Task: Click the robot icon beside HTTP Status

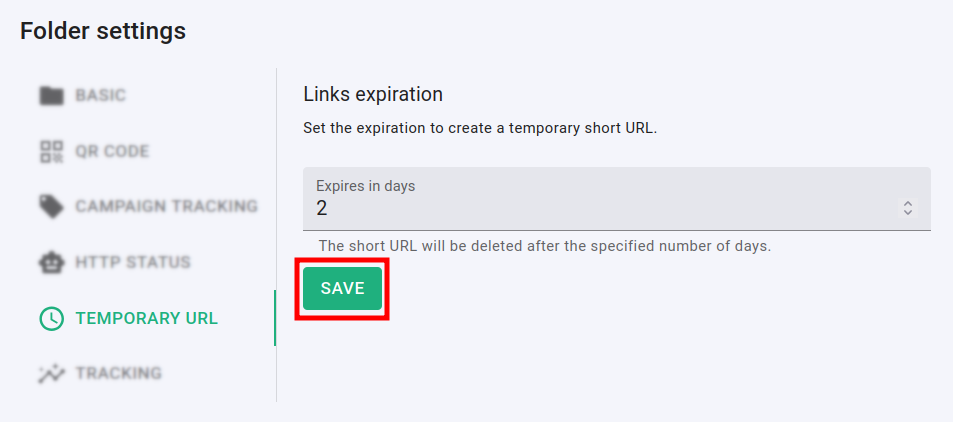Action: (x=51, y=263)
